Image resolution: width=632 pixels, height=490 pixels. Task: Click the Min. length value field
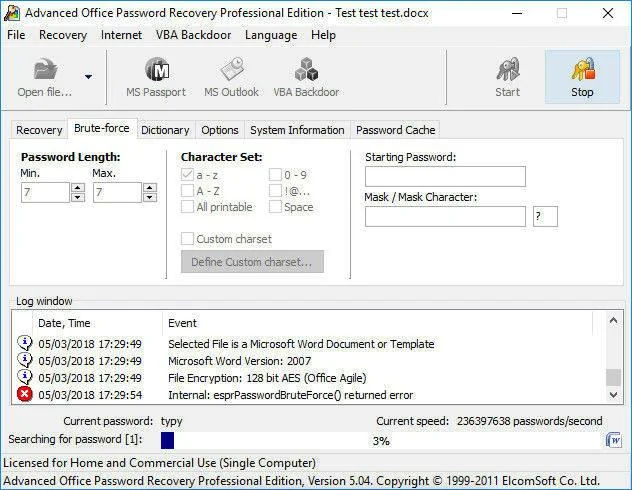[46, 192]
